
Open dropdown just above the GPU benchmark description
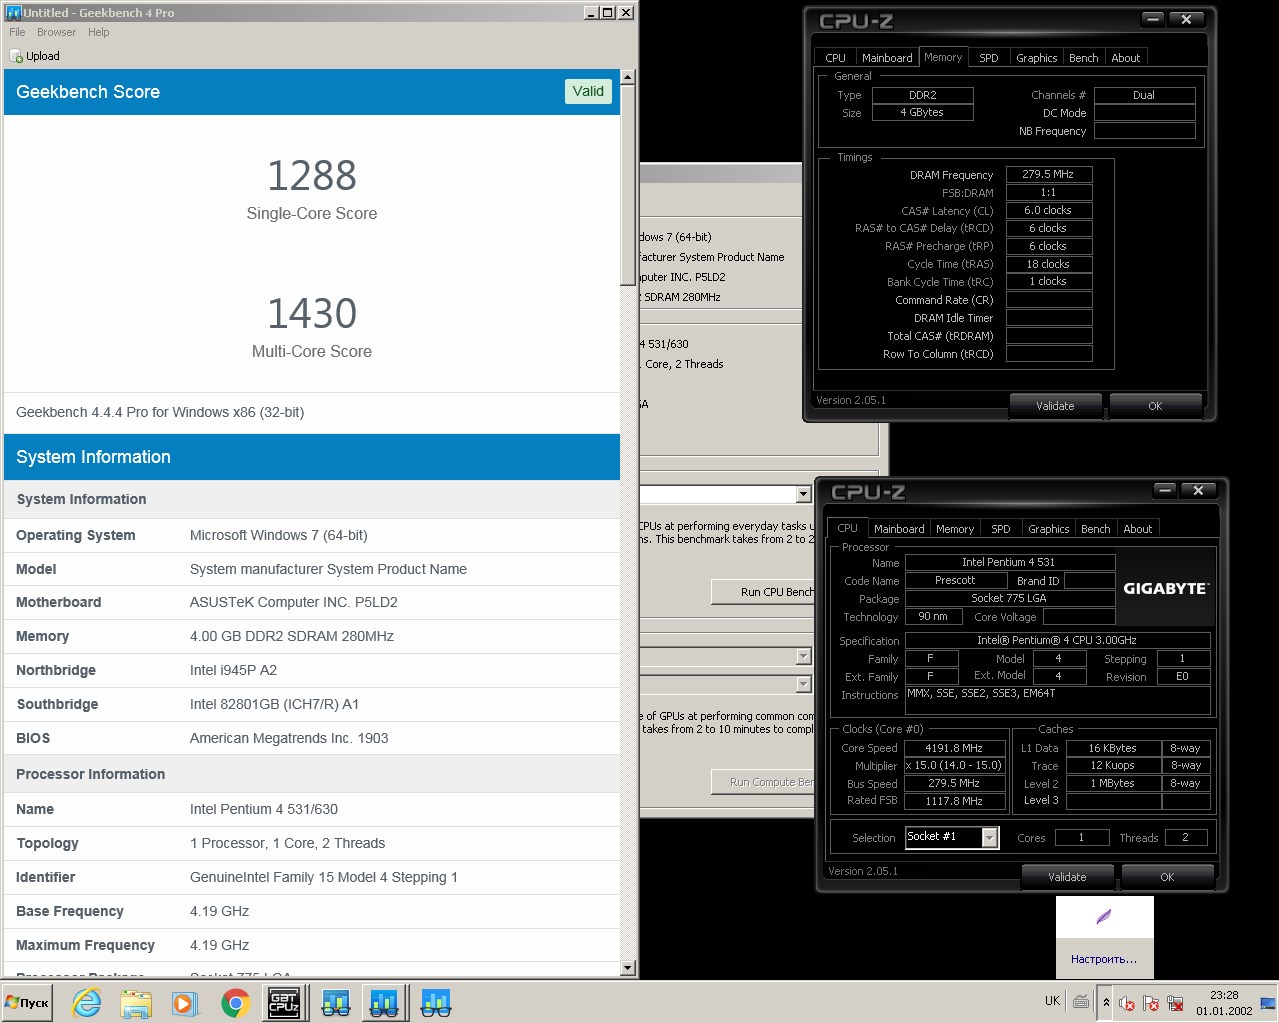[x=803, y=684]
